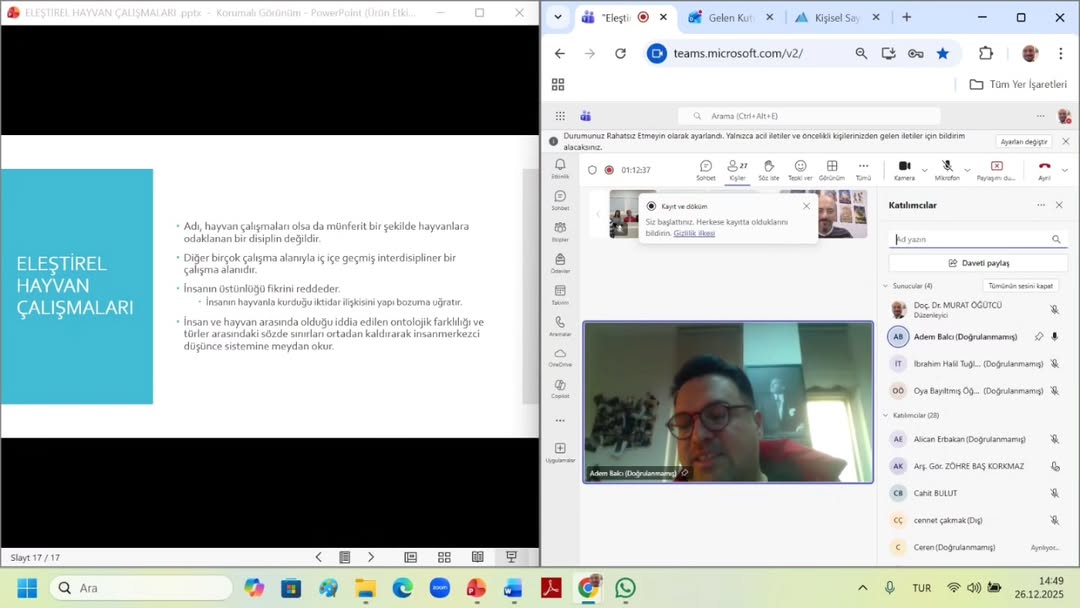Open the Sohbet chat icon in meeting toolbar

click(x=705, y=167)
